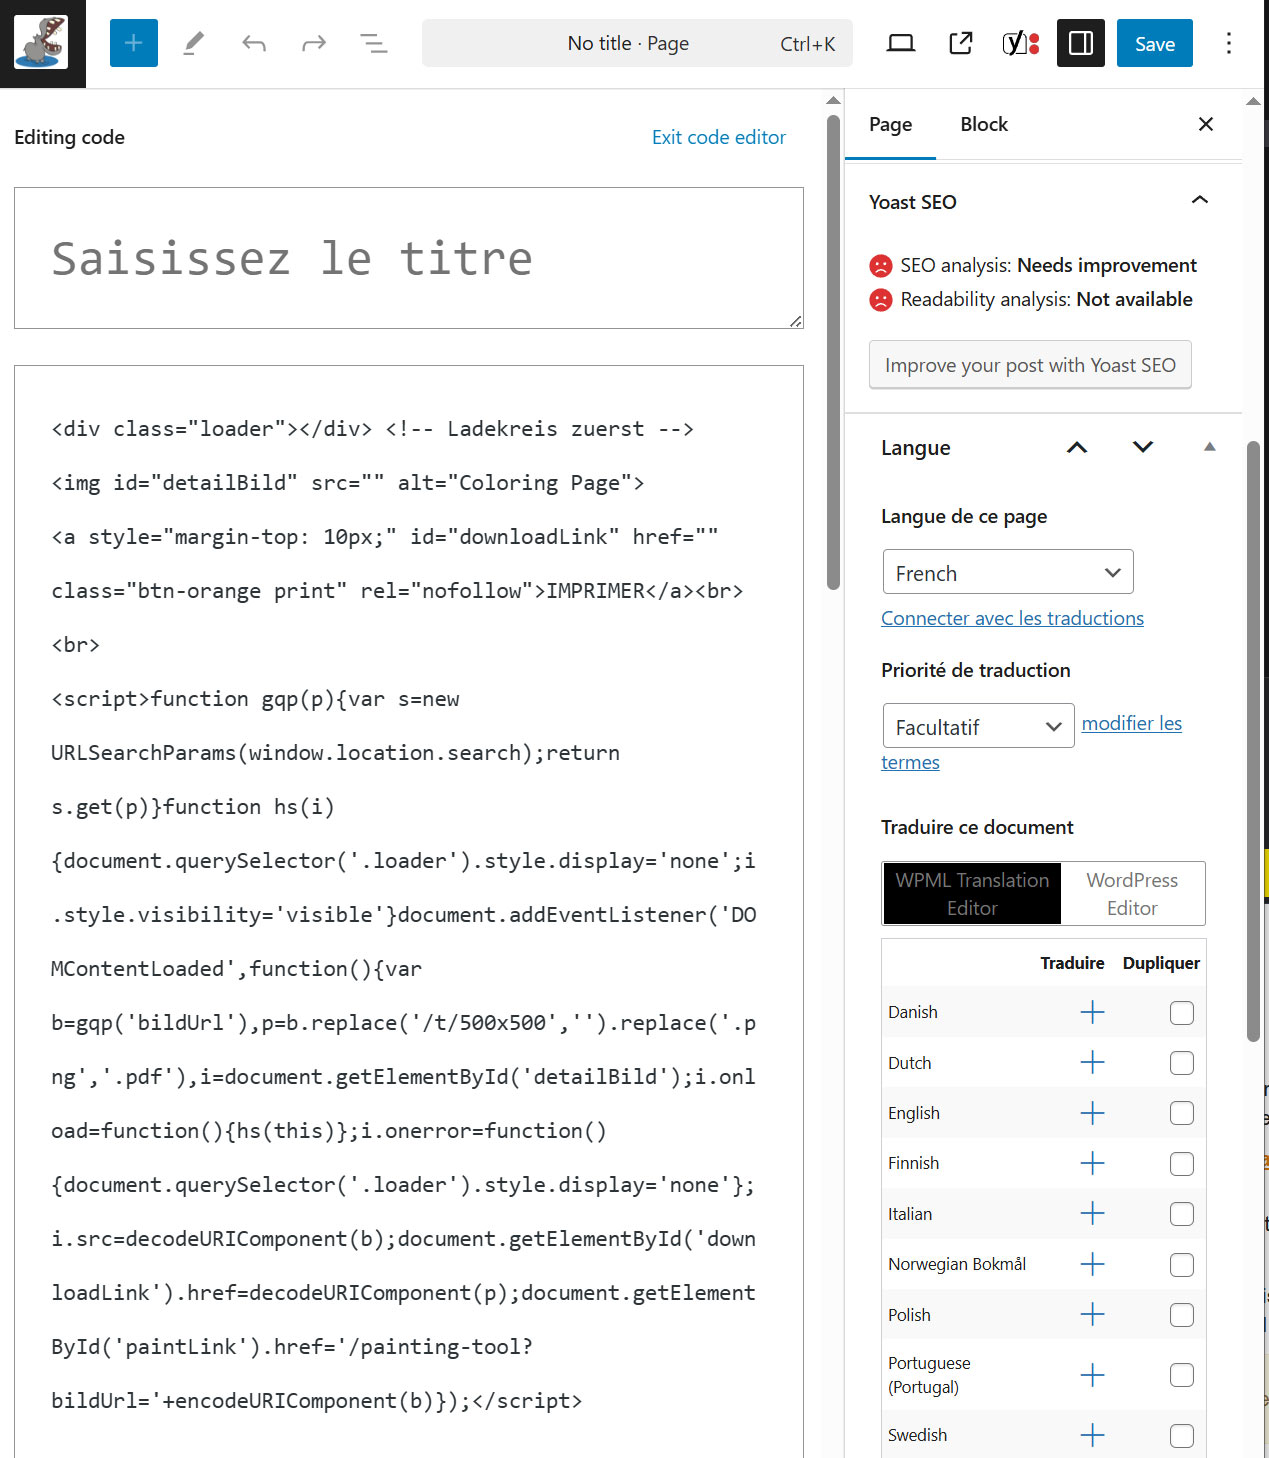Open Connecter avec les traductions link
Image resolution: width=1269 pixels, height=1458 pixels.
coord(1012,618)
